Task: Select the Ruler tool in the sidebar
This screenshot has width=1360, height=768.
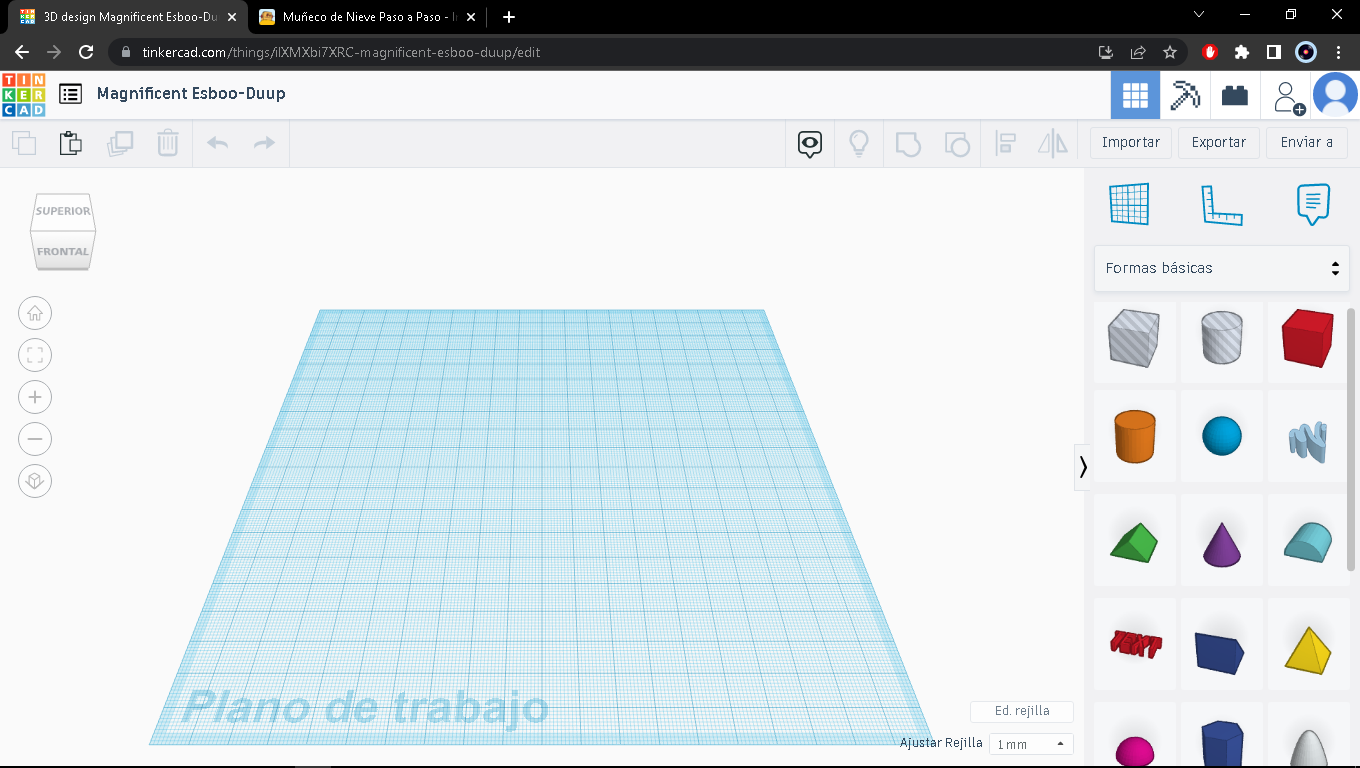Action: click(x=1221, y=204)
